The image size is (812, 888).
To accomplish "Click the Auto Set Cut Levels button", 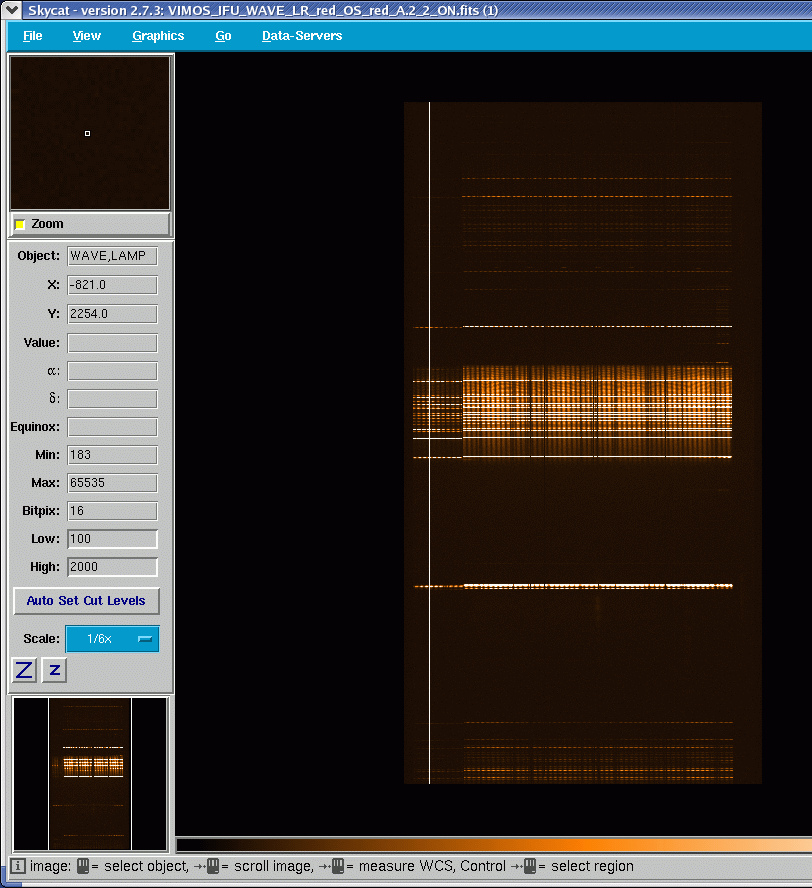I will pos(86,601).
